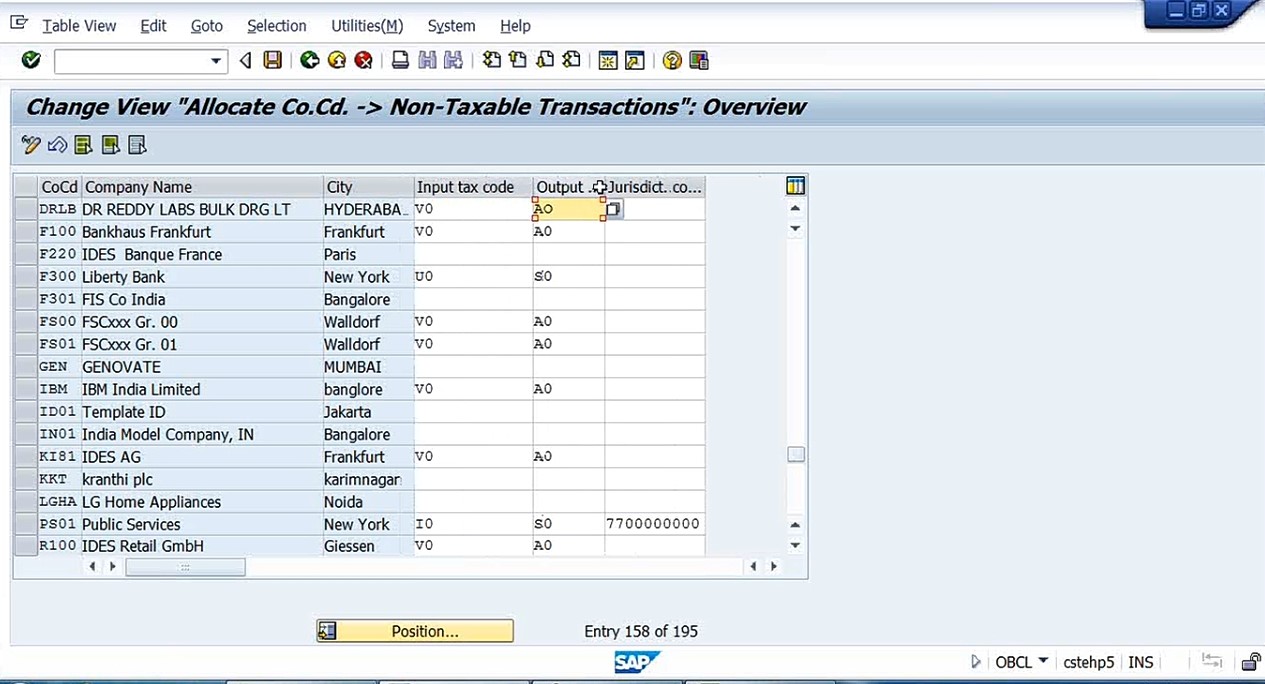Click the jurisdiction code 7700000000 cell

[654, 524]
